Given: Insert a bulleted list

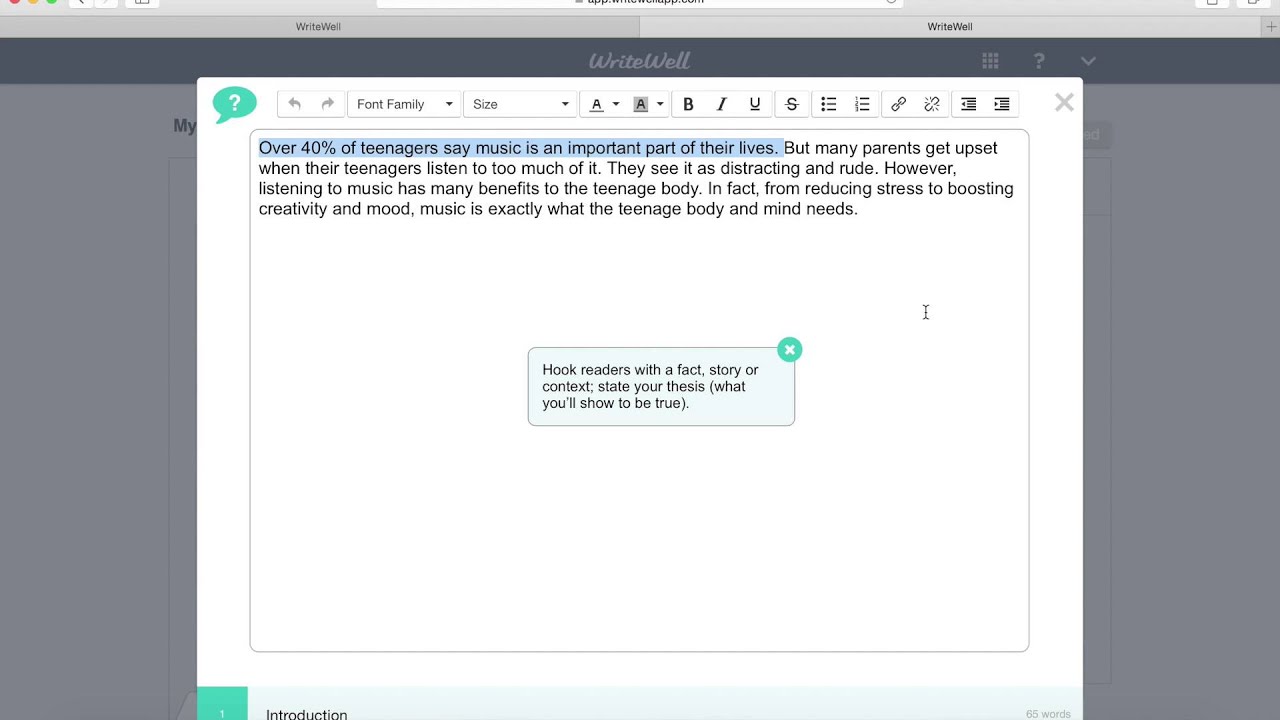Looking at the screenshot, I should pyautogui.click(x=829, y=104).
